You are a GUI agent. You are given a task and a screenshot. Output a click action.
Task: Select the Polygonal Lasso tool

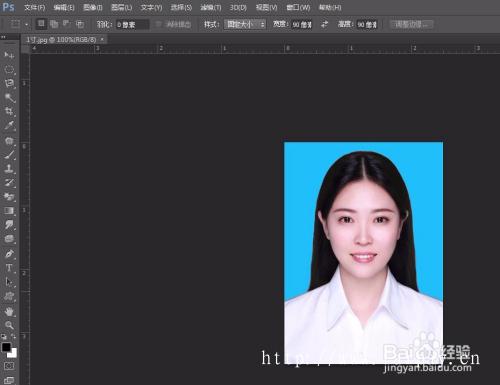[9, 83]
